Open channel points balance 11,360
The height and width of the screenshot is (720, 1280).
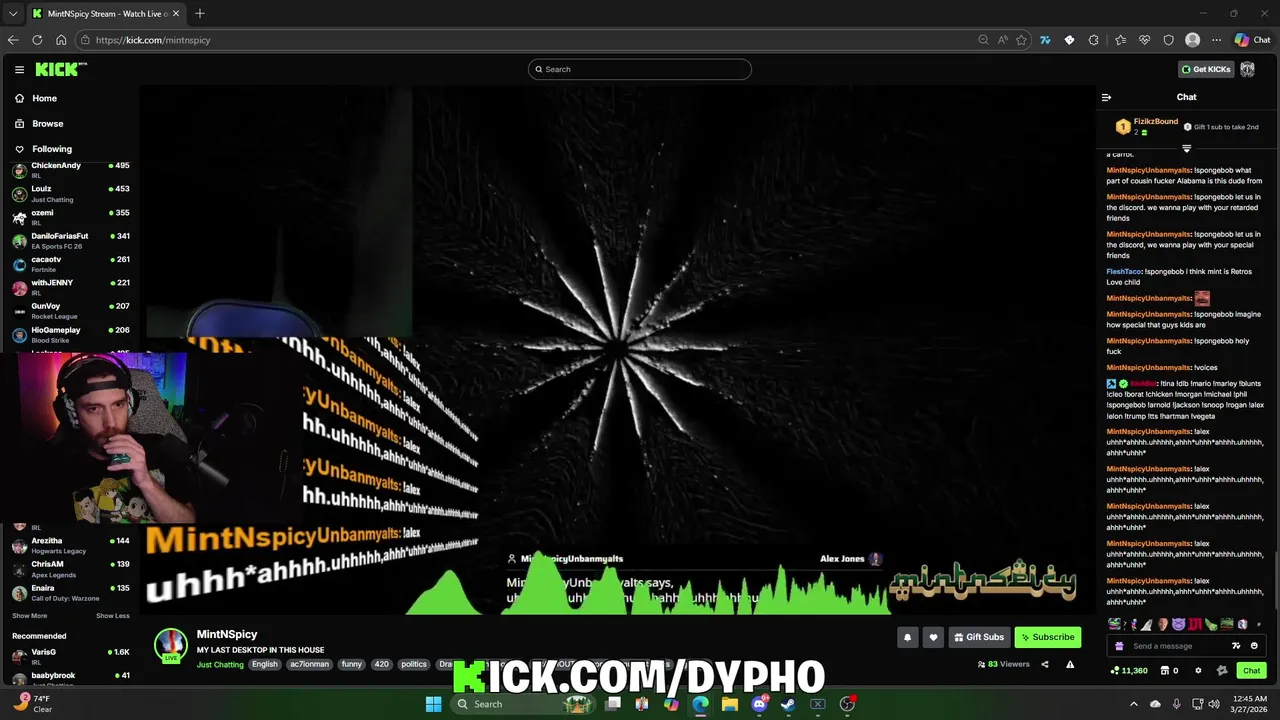coord(1129,671)
